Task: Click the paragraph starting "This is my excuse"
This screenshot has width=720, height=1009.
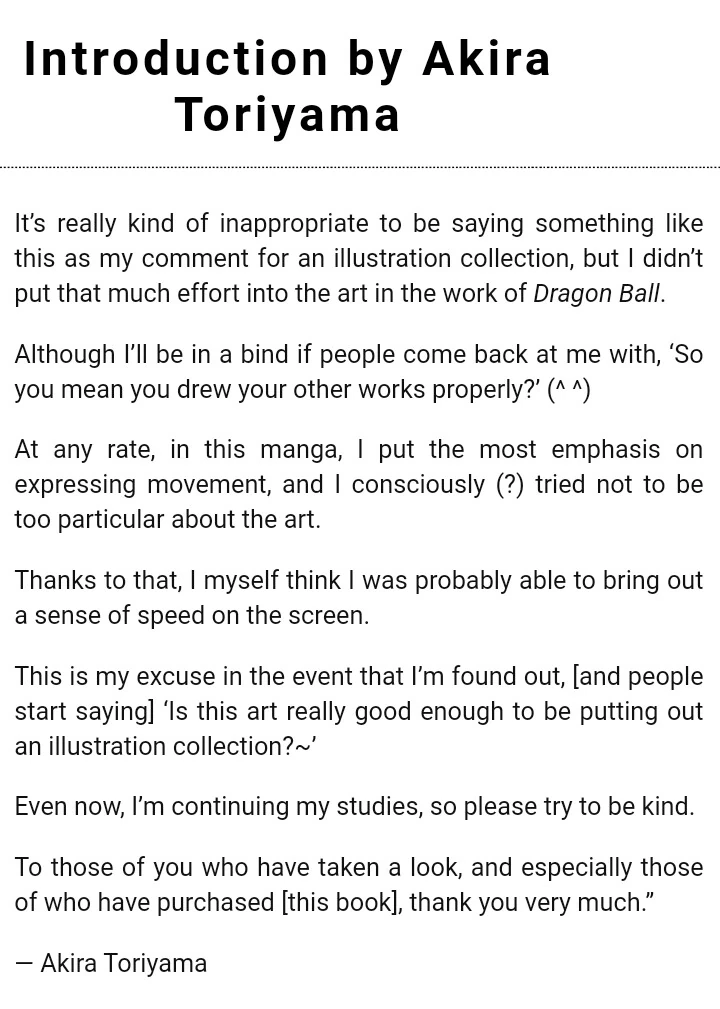Action: (358, 711)
